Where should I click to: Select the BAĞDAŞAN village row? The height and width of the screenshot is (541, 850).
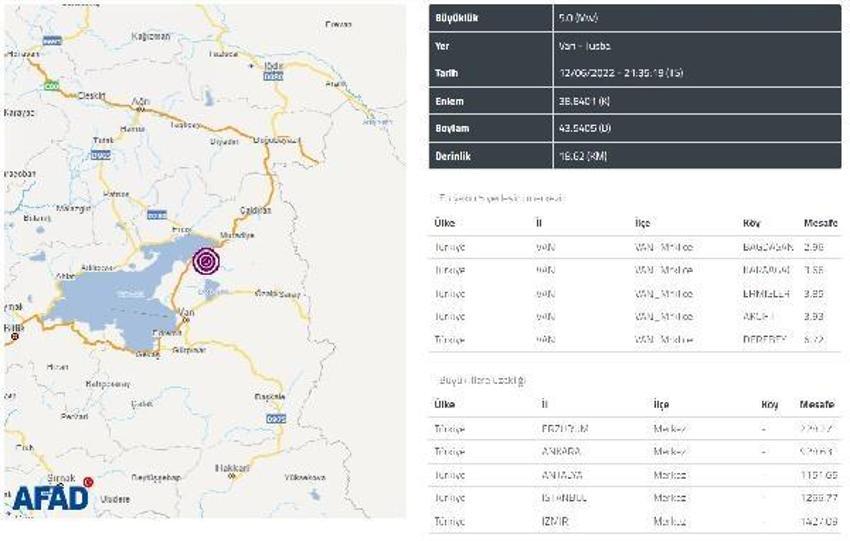635,247
